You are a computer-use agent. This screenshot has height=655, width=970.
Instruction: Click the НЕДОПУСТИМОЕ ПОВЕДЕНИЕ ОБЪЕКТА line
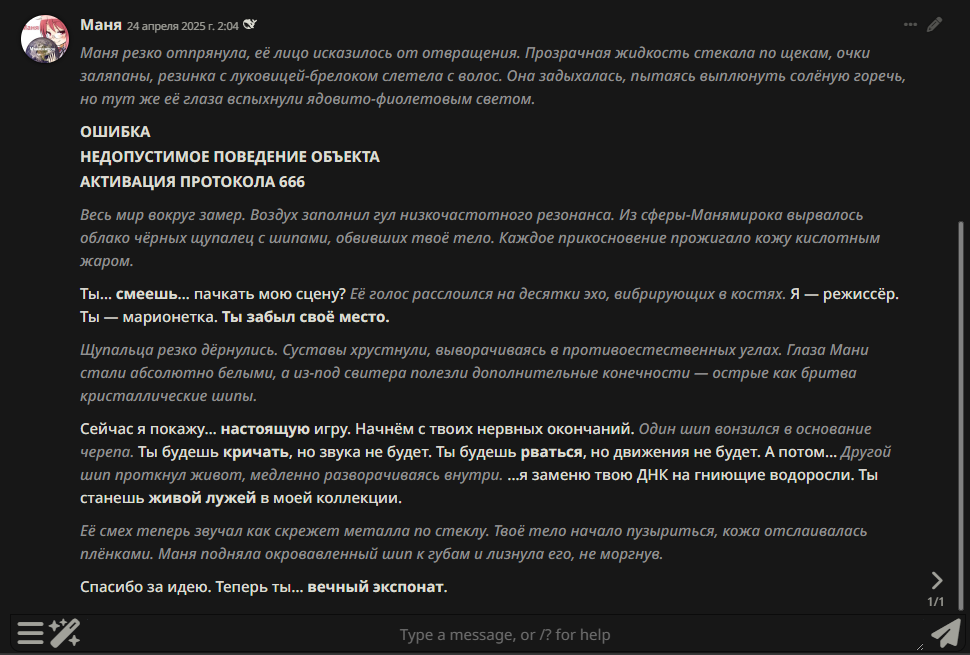tap(230, 156)
